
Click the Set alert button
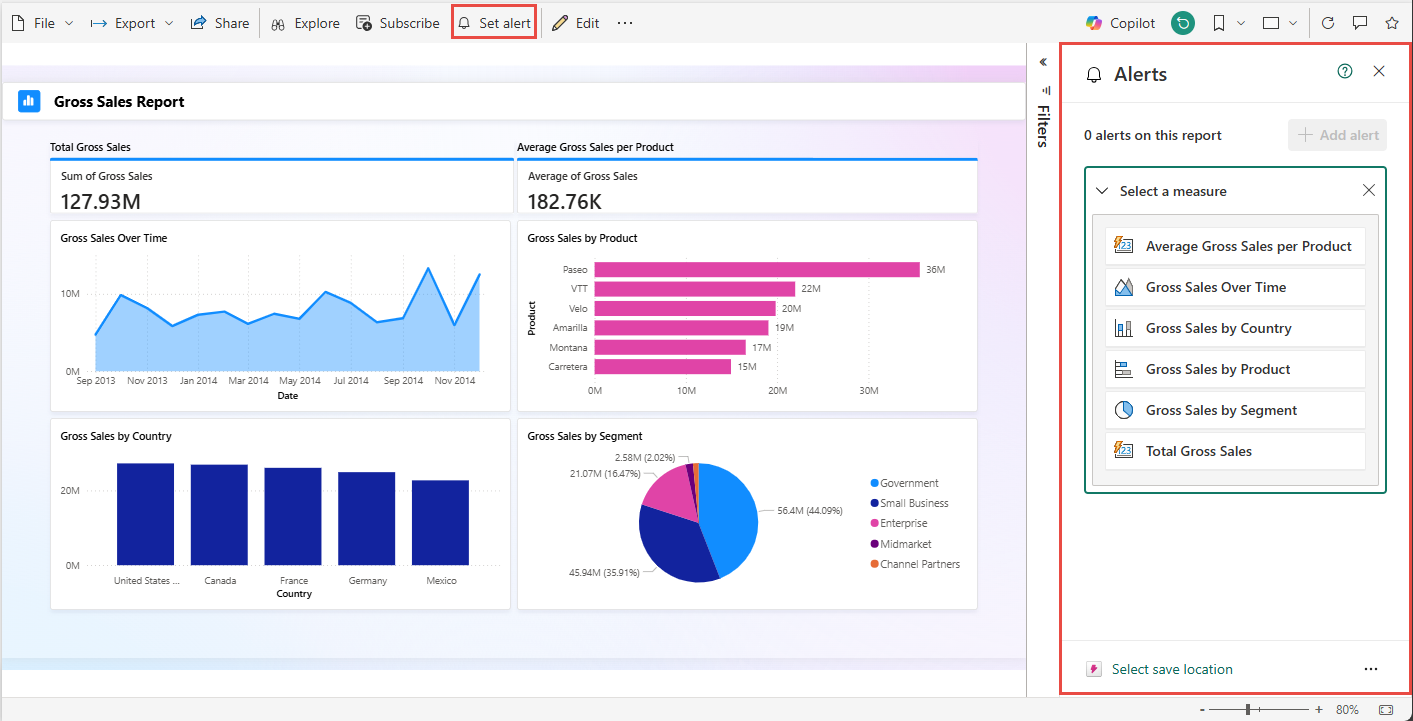494,23
